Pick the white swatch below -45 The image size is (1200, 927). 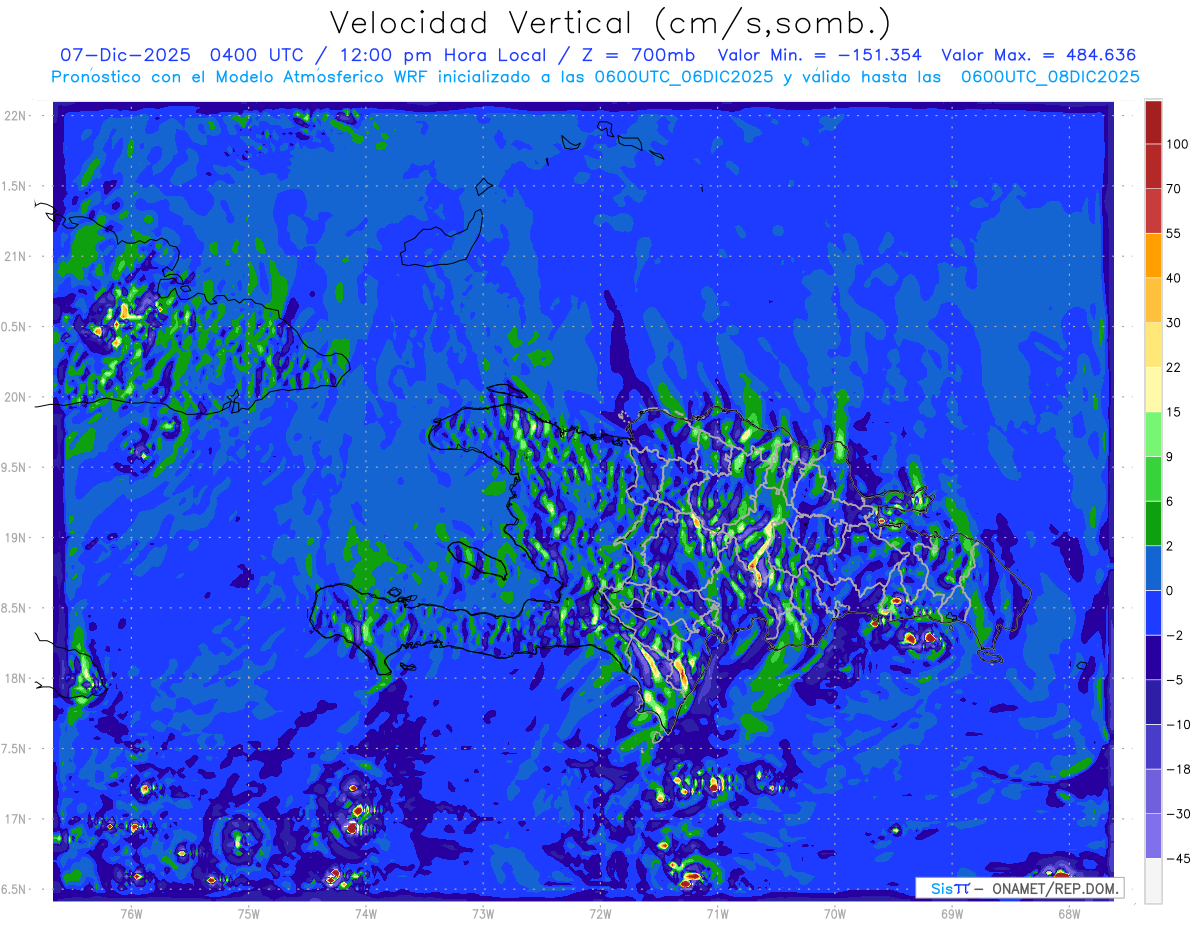click(1153, 881)
